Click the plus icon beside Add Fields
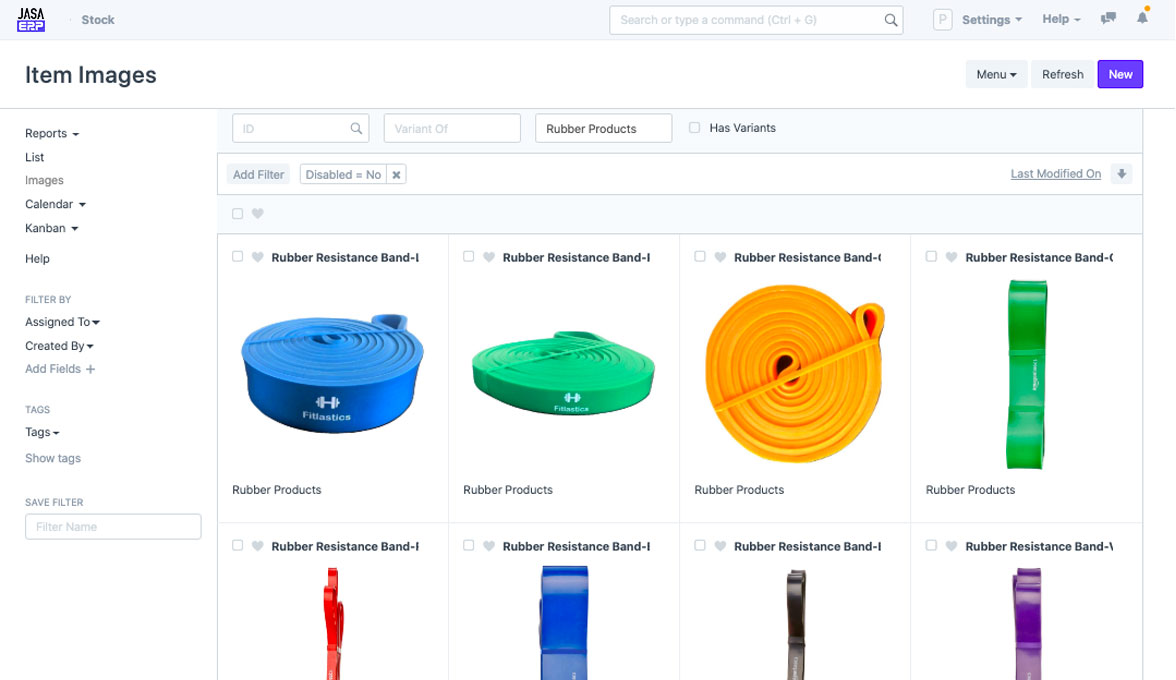1176x680 pixels. (x=91, y=370)
